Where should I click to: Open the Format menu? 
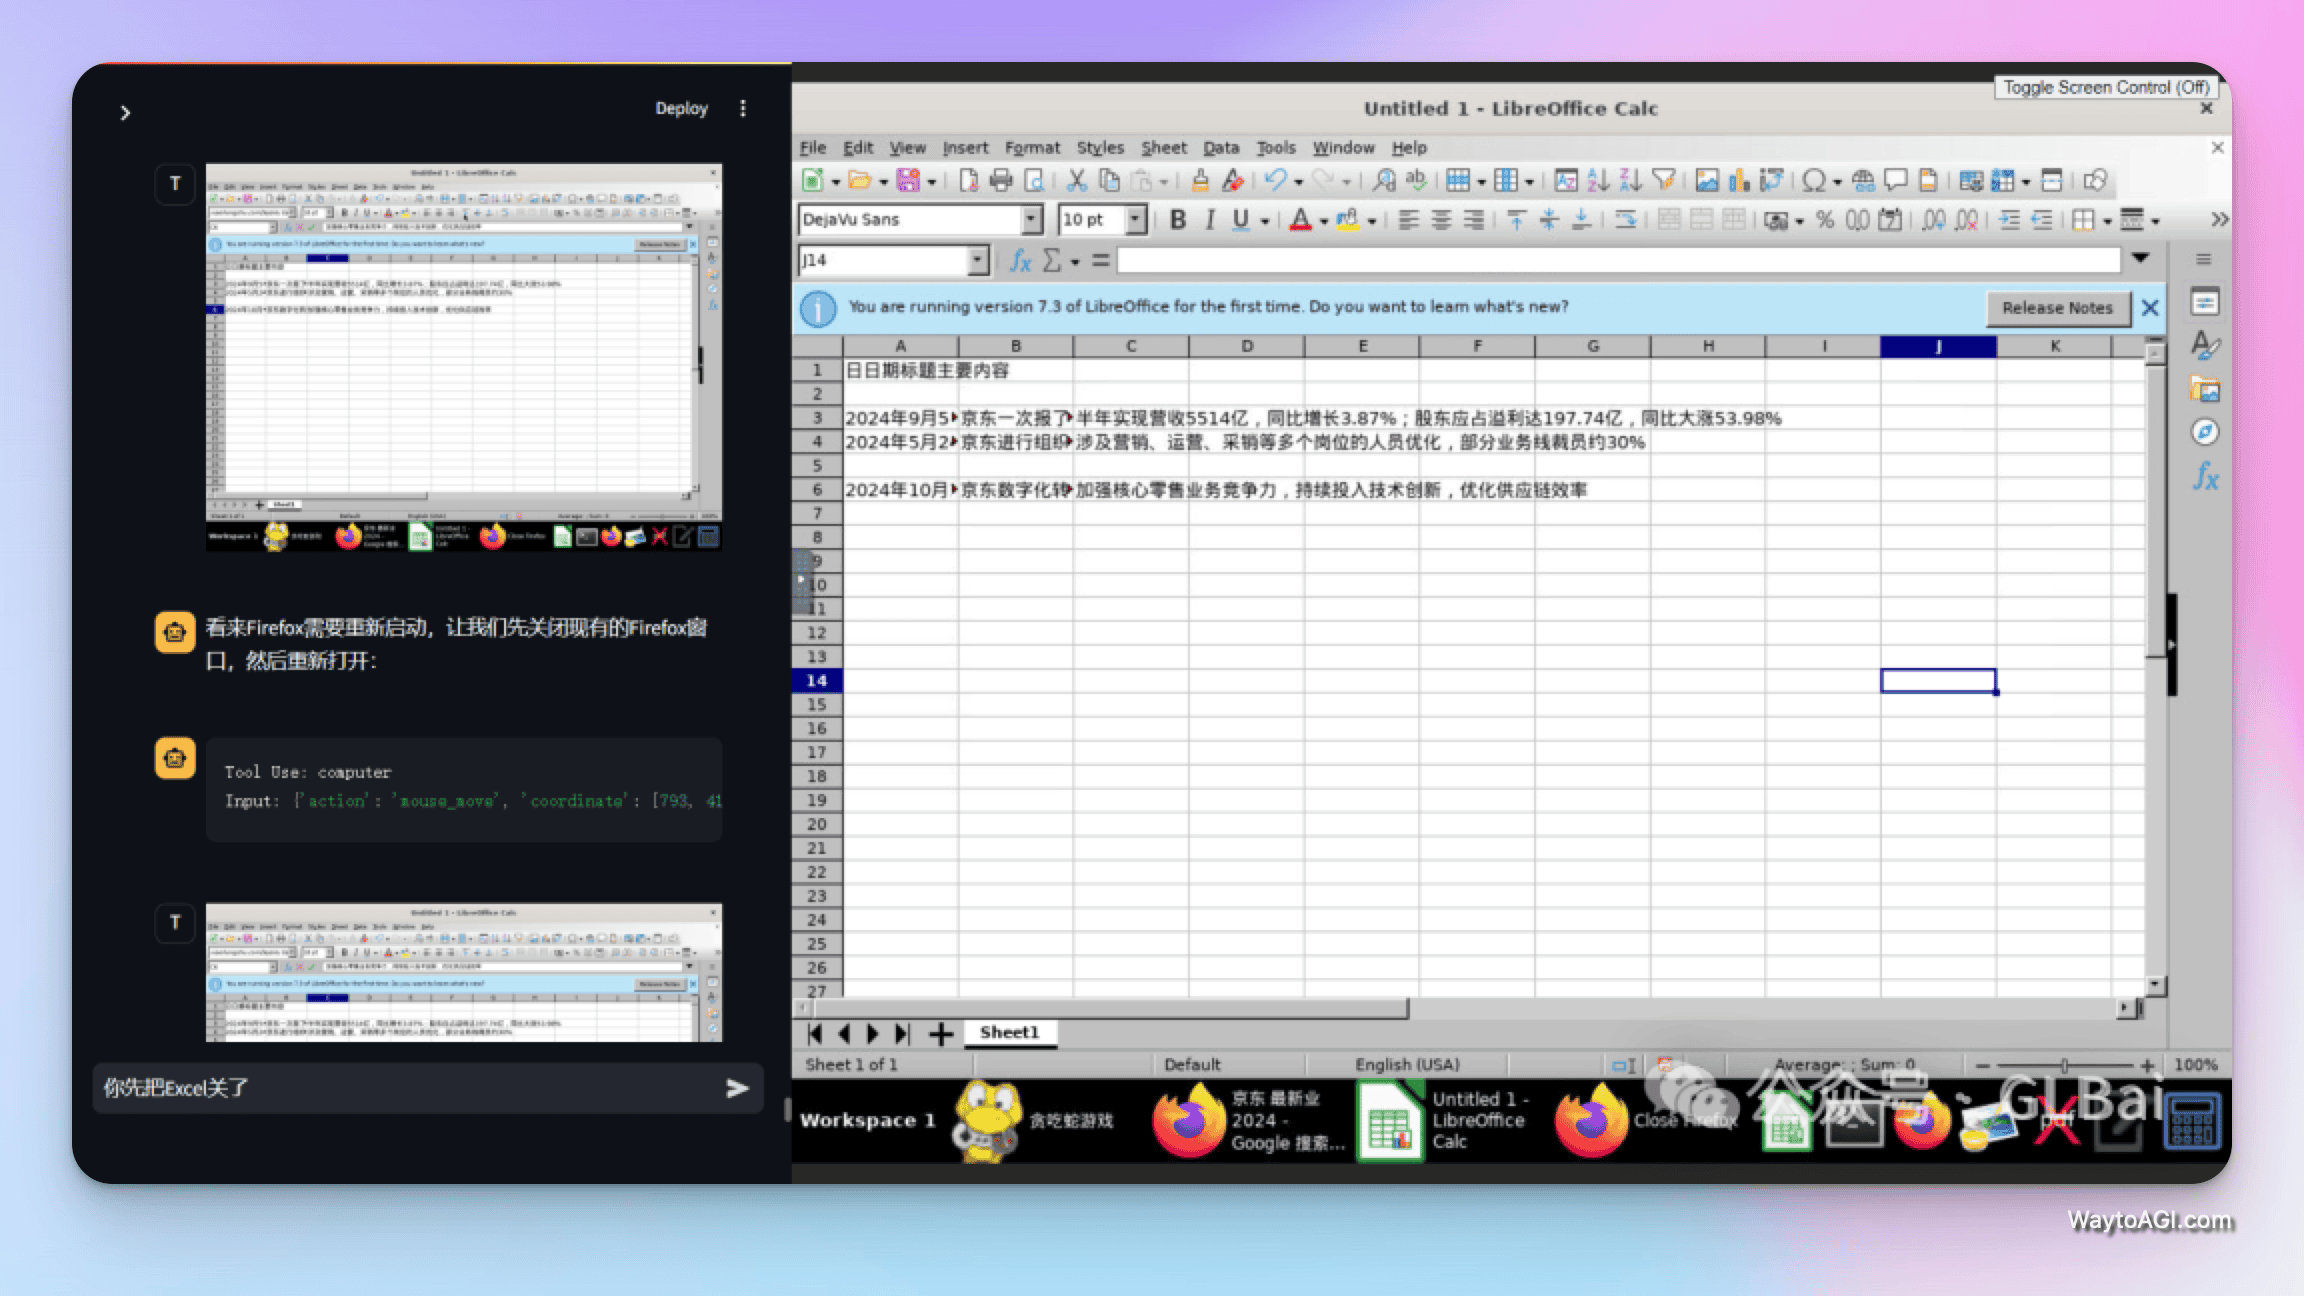(x=1032, y=147)
